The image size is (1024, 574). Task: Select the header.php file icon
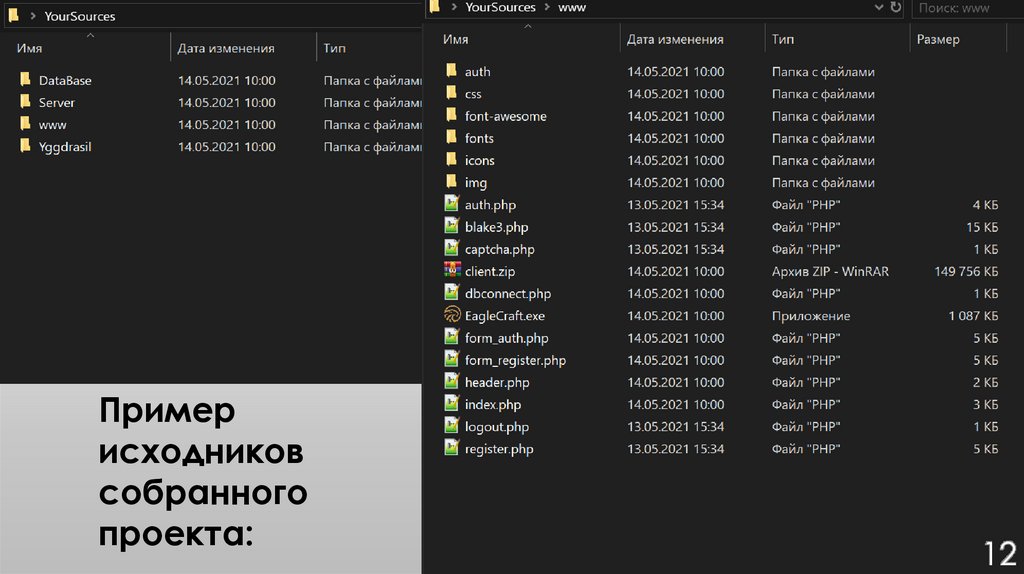click(x=451, y=381)
